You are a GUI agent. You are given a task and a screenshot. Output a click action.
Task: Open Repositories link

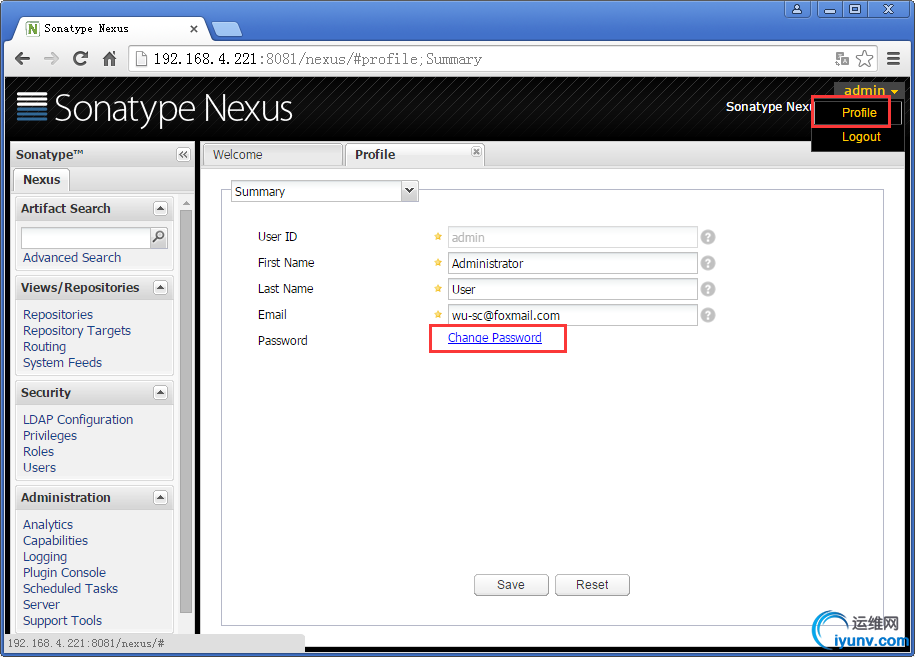pyautogui.click(x=58, y=314)
